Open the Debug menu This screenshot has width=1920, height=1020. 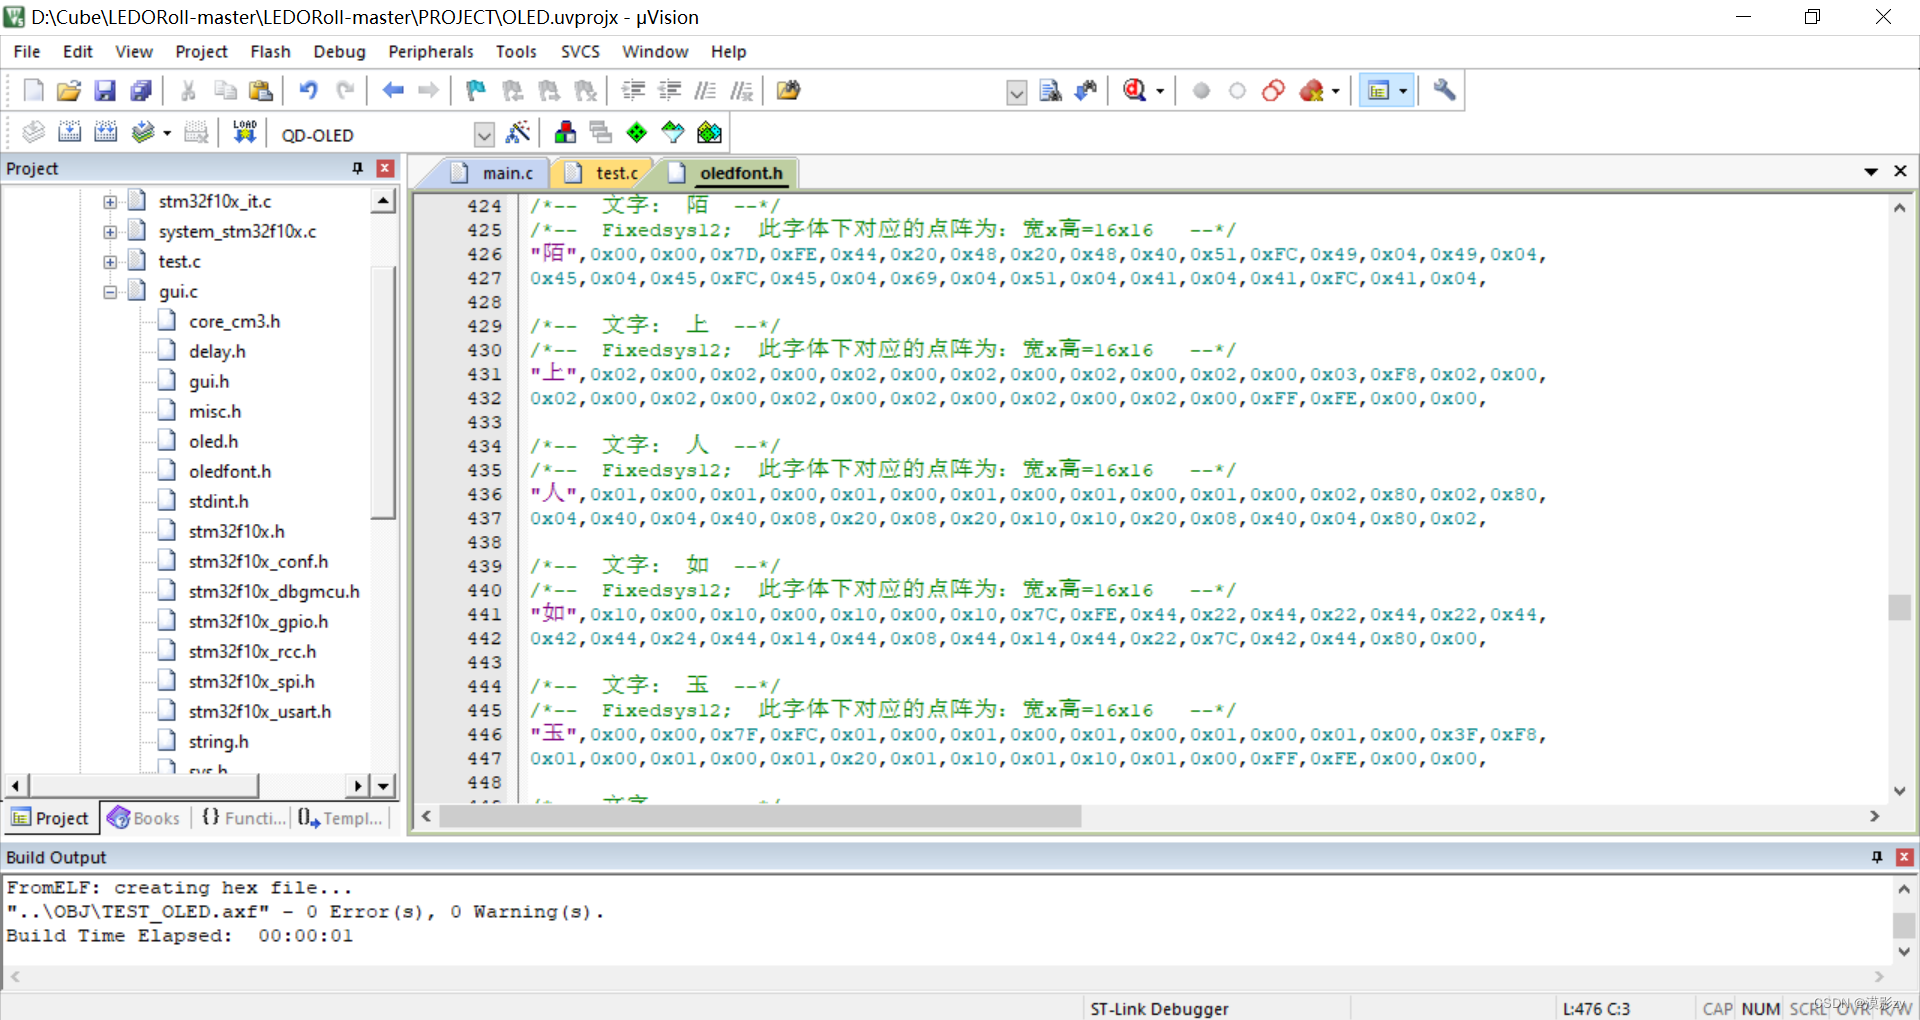(339, 51)
